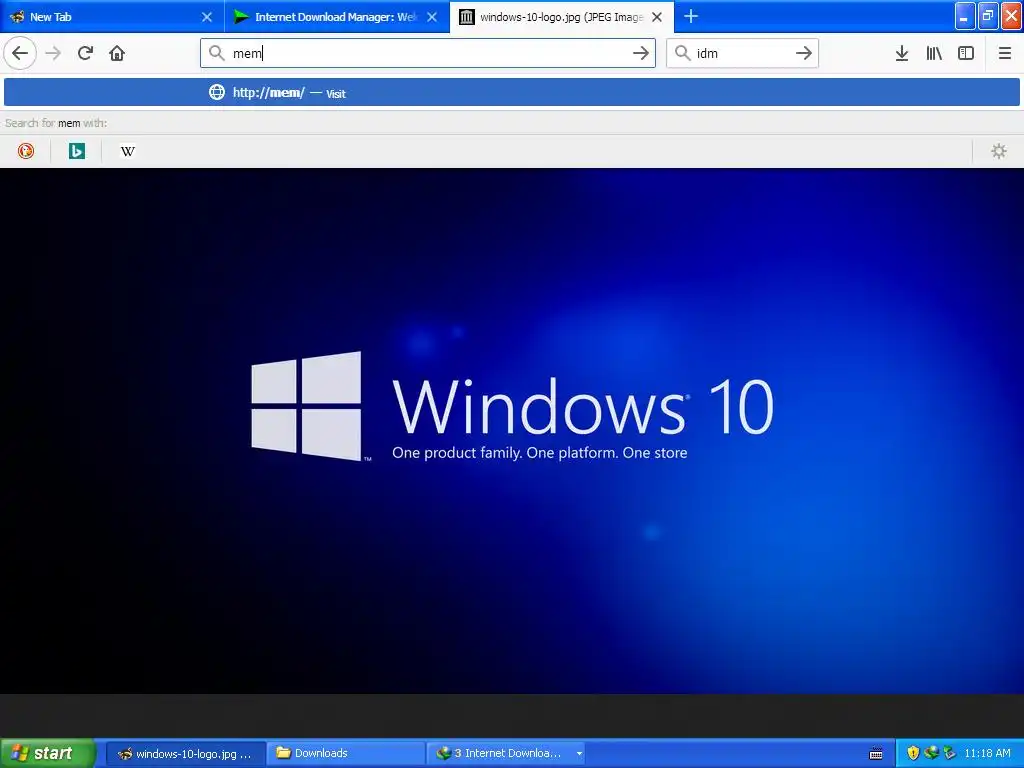Search mem with DuckDuckGo icon

pos(25,151)
